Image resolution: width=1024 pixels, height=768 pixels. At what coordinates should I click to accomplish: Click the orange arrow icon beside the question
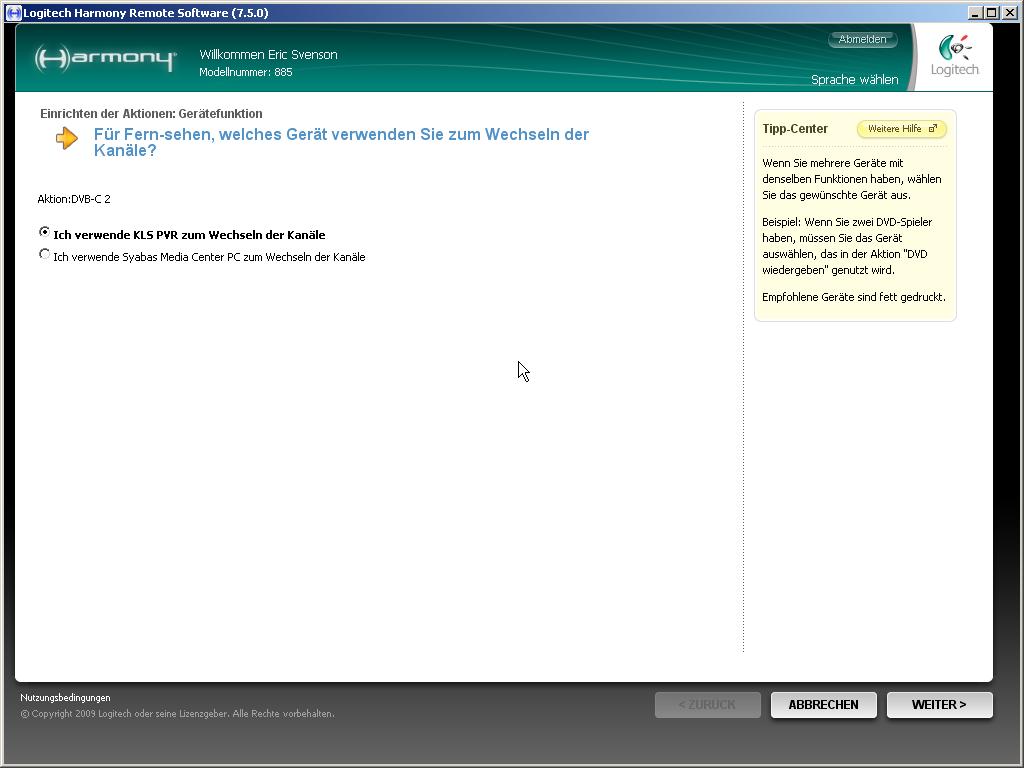[67, 138]
